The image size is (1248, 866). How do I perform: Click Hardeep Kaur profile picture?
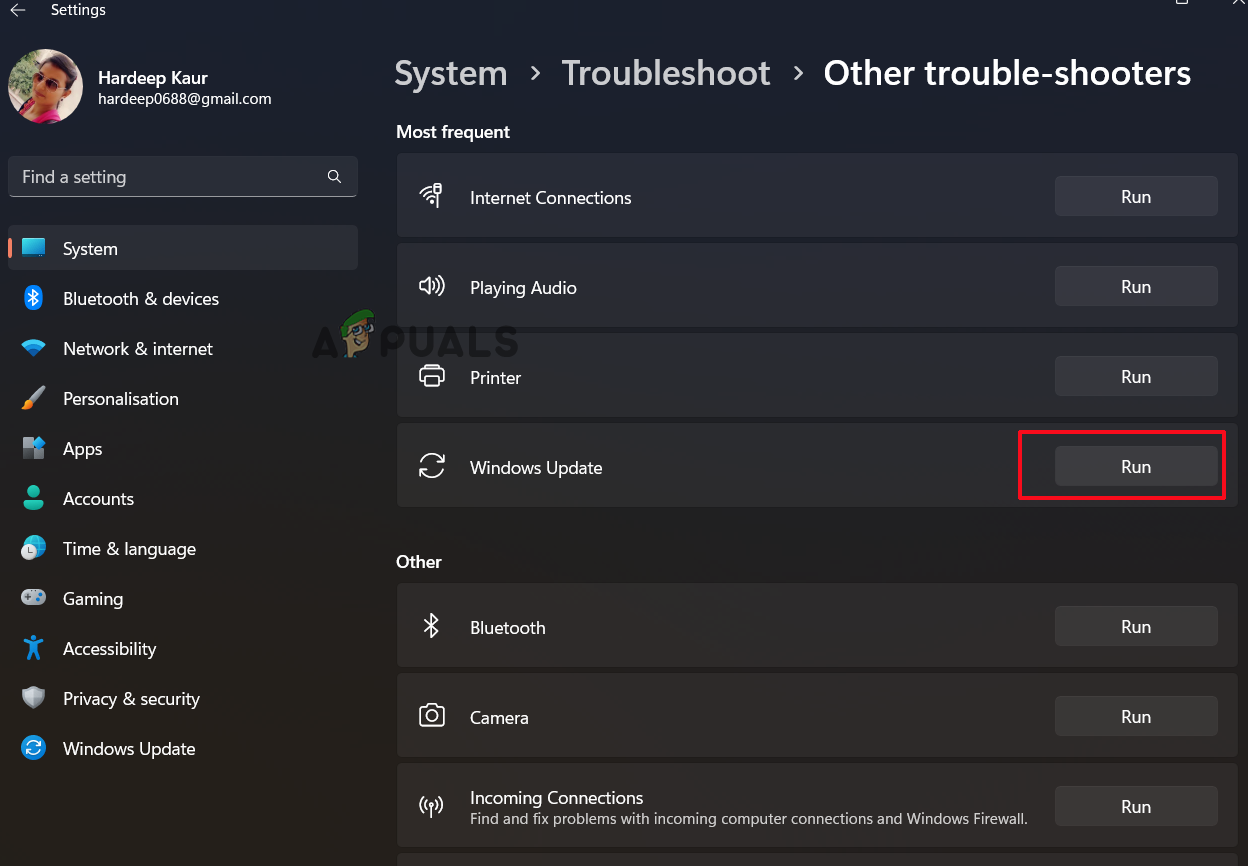click(45, 86)
